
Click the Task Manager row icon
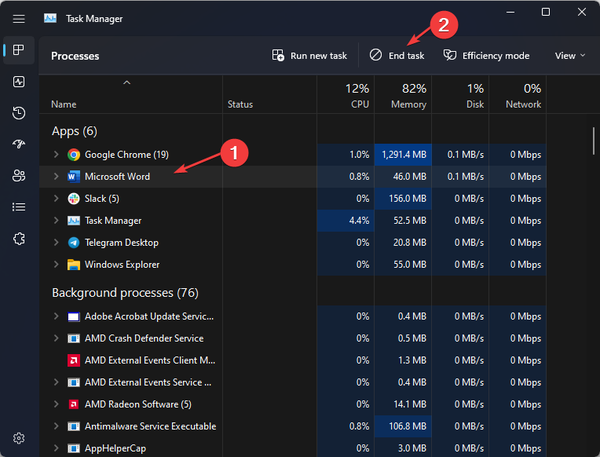click(73, 220)
